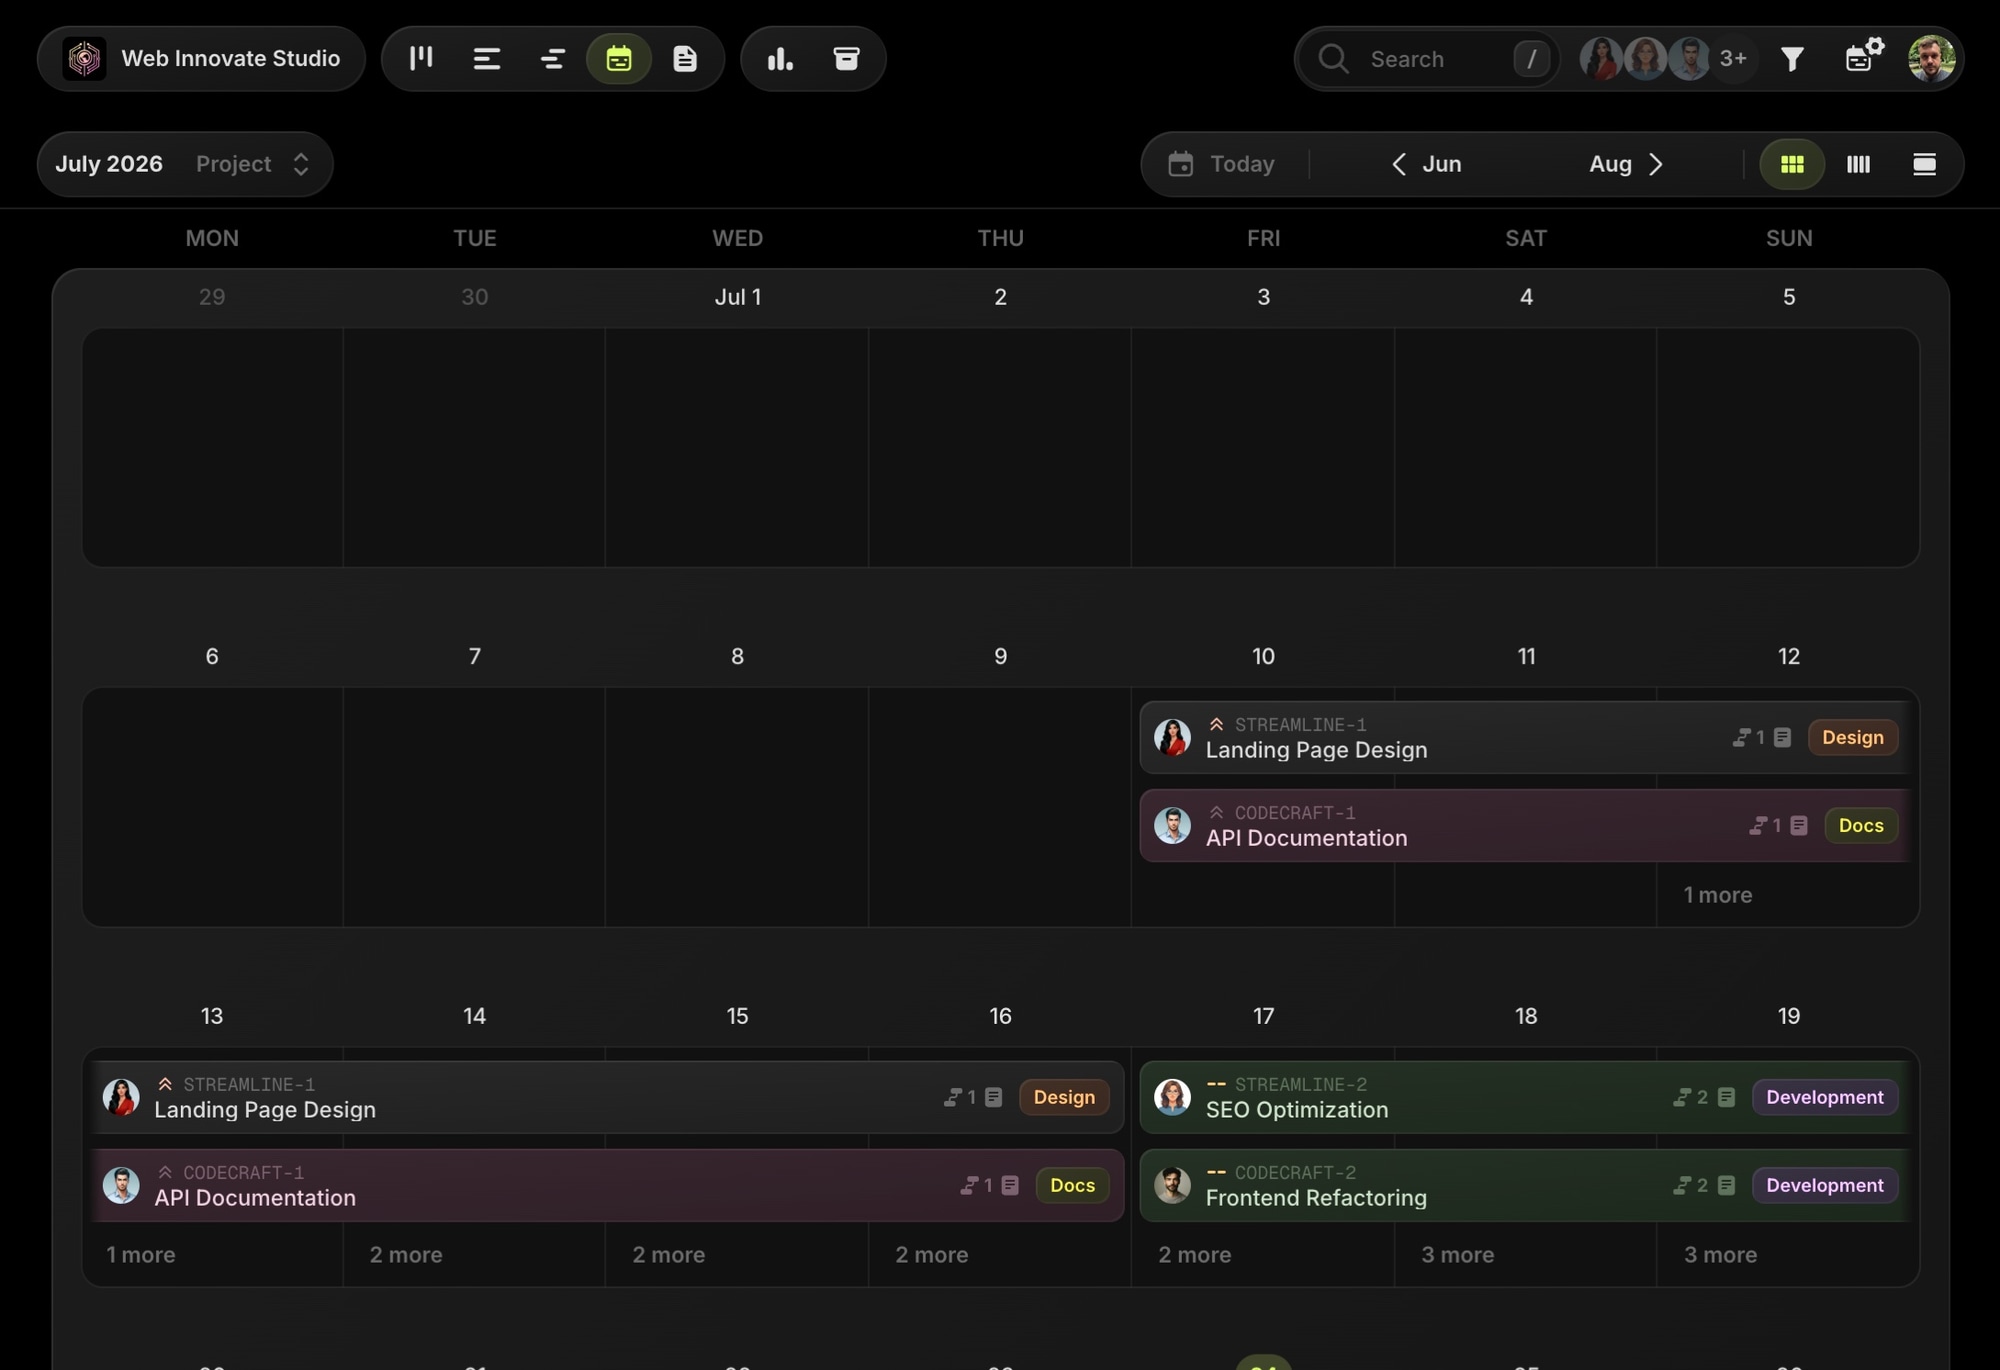Click assignee avatar on SEO Optimization

[1172, 1097]
